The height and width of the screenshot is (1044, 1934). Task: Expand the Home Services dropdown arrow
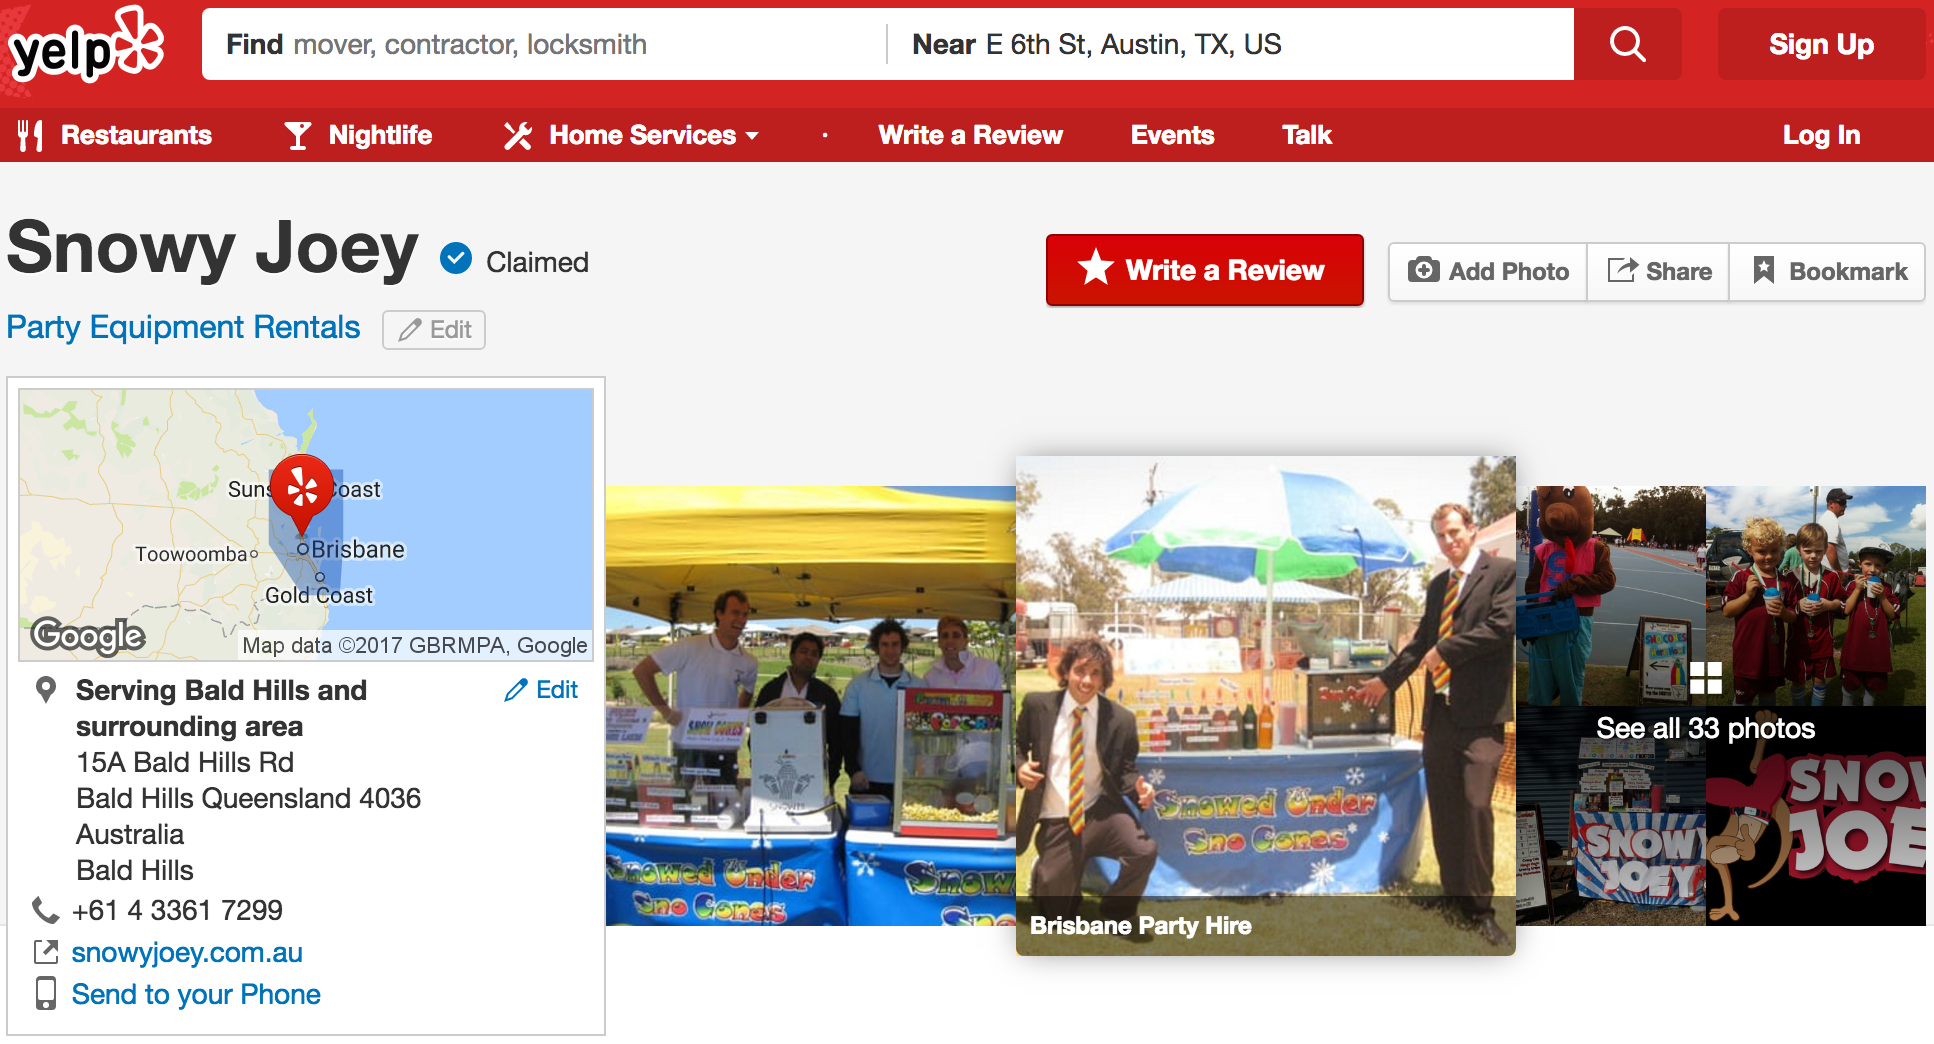[x=752, y=136]
